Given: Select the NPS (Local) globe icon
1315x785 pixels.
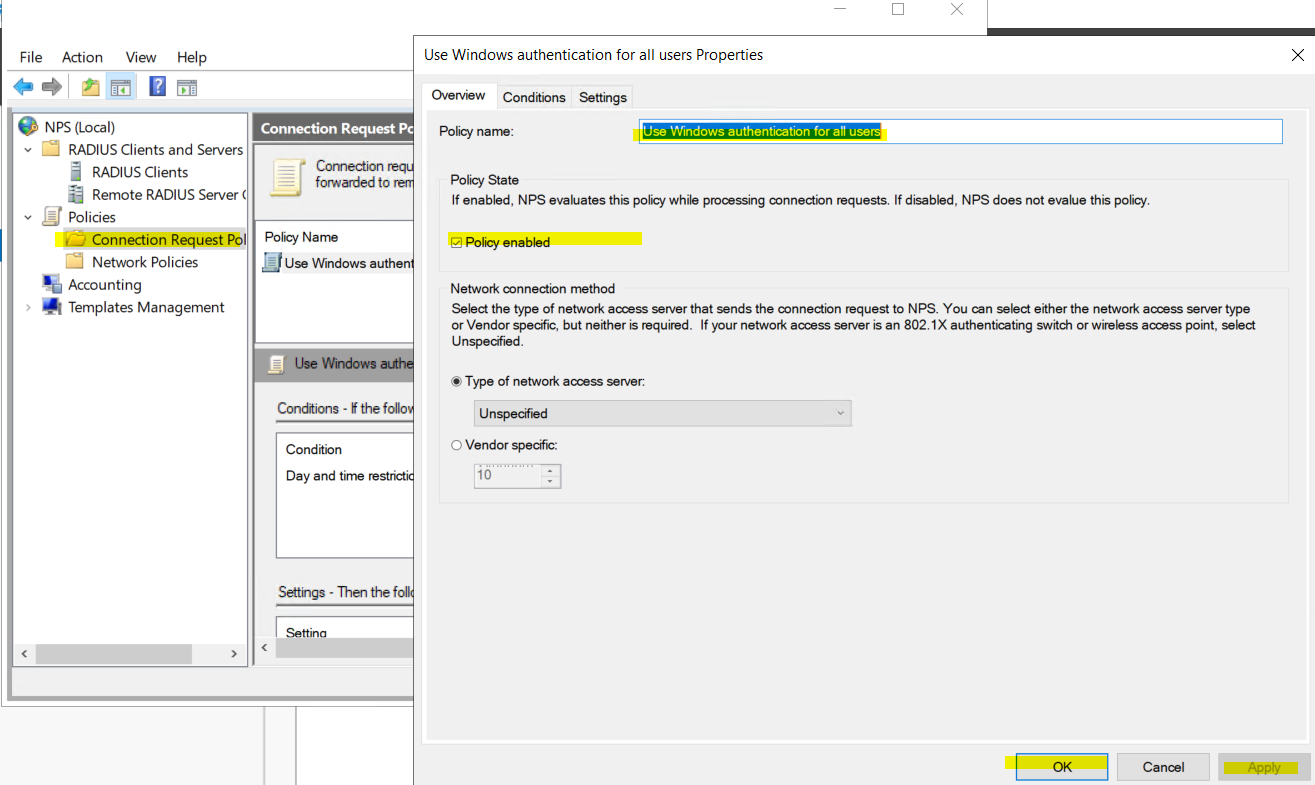Looking at the screenshot, I should point(28,127).
